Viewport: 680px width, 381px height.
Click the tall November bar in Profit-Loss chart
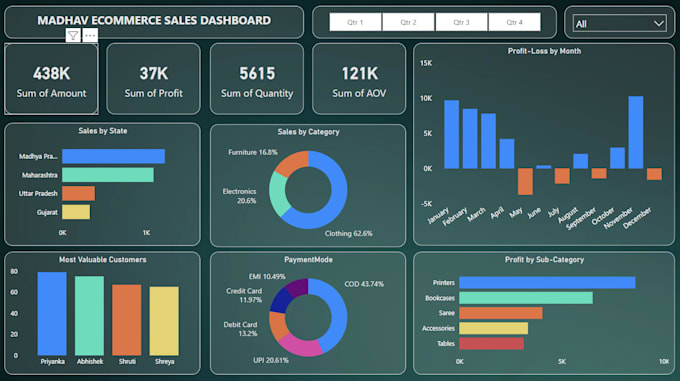[x=636, y=132]
